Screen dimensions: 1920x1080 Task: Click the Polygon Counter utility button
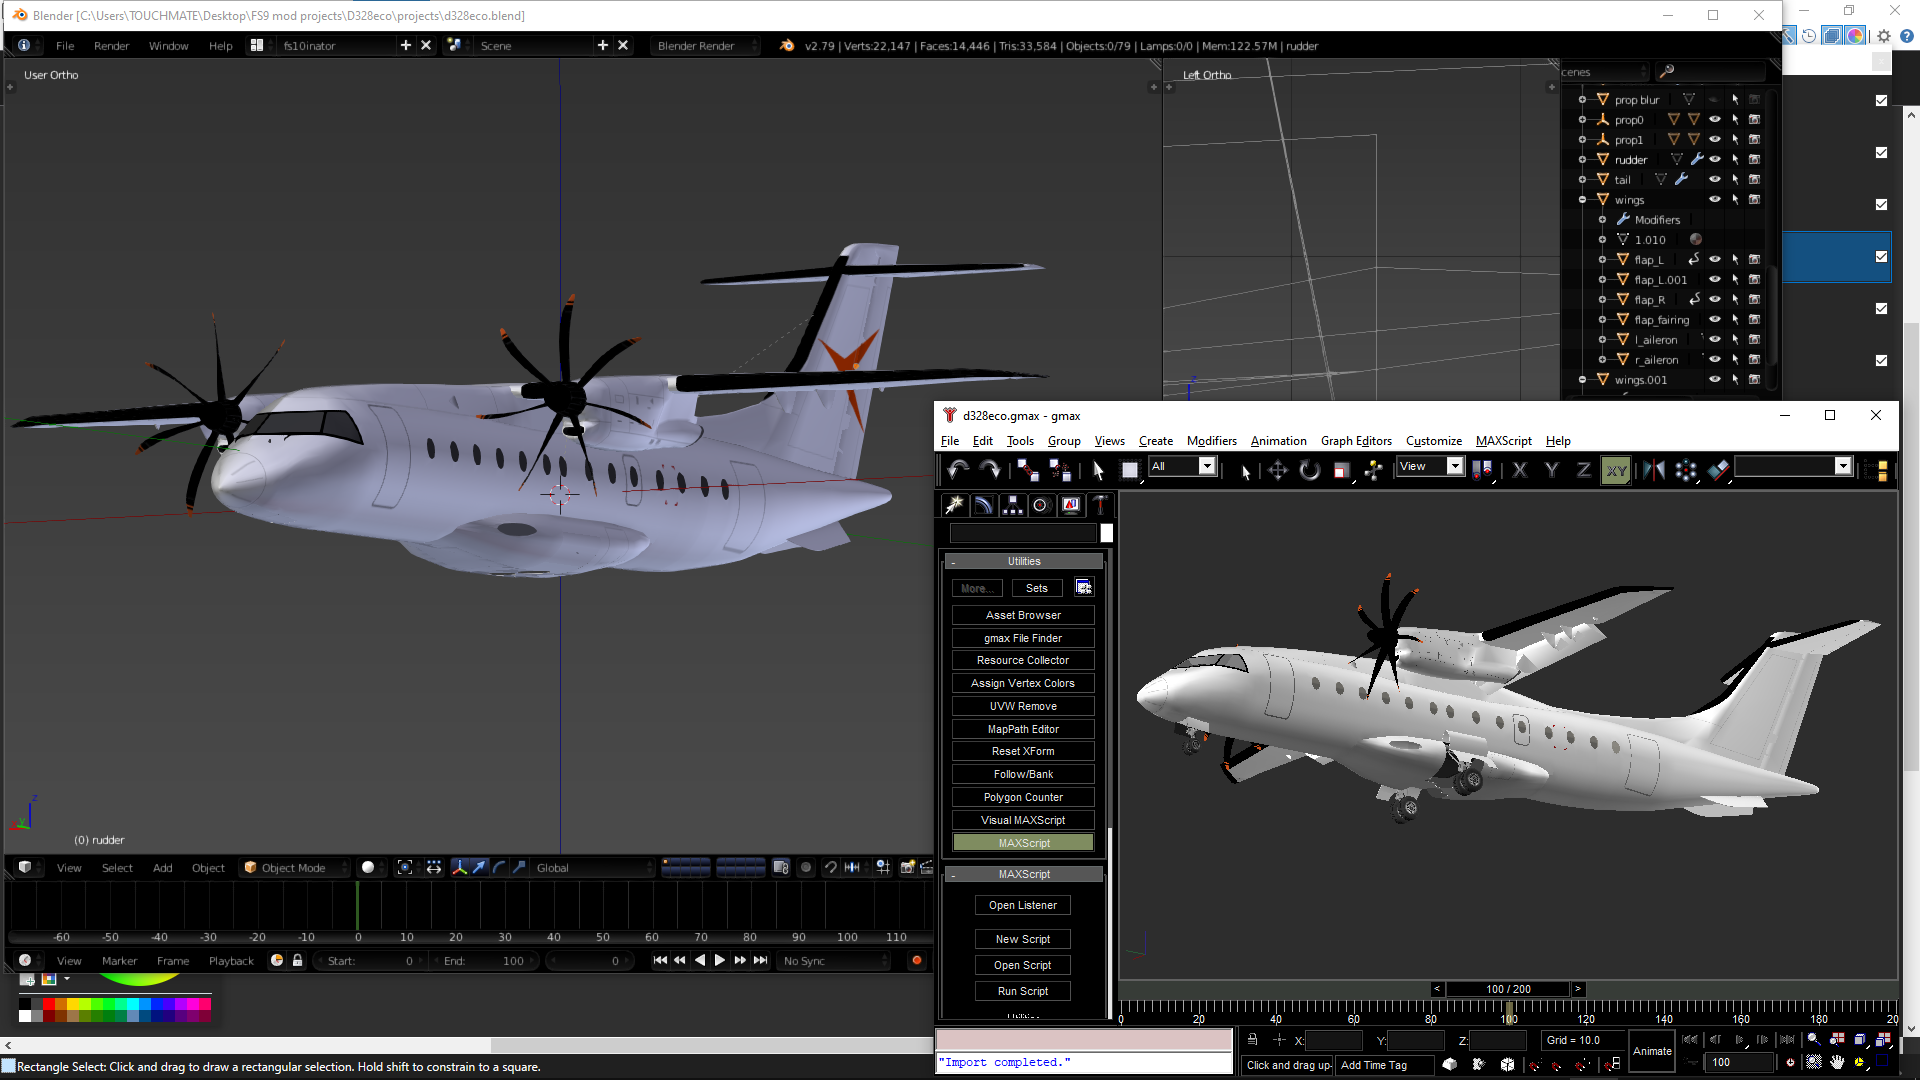(x=1023, y=797)
